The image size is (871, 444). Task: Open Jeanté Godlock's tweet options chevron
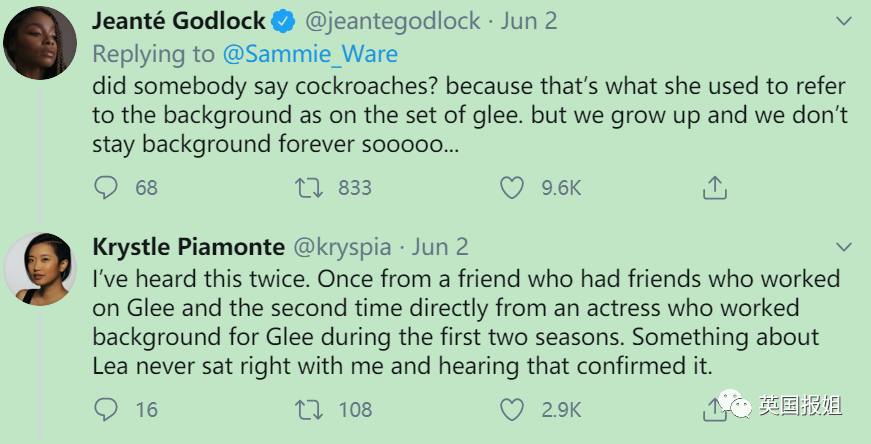pyautogui.click(x=845, y=22)
